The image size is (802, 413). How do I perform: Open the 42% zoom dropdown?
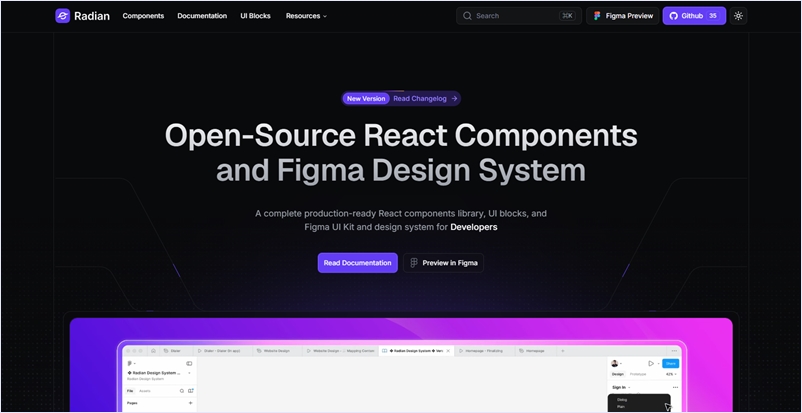coord(671,374)
